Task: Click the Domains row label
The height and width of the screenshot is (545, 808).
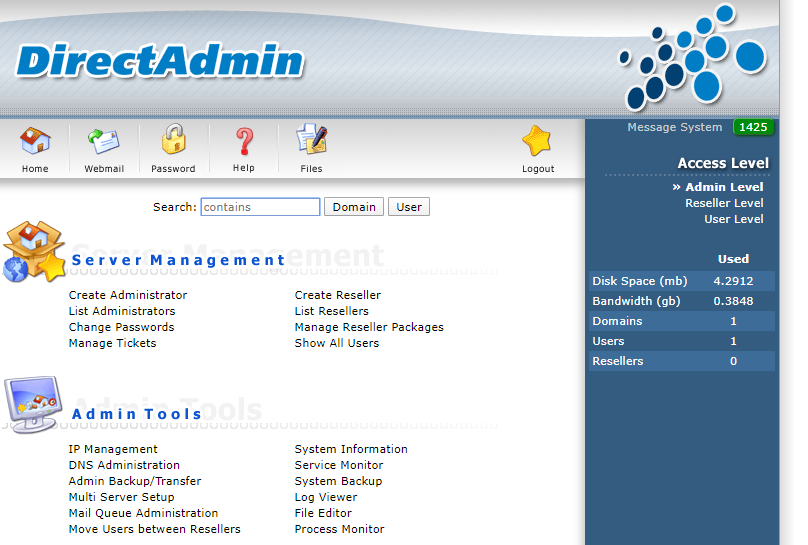Action: [x=617, y=321]
